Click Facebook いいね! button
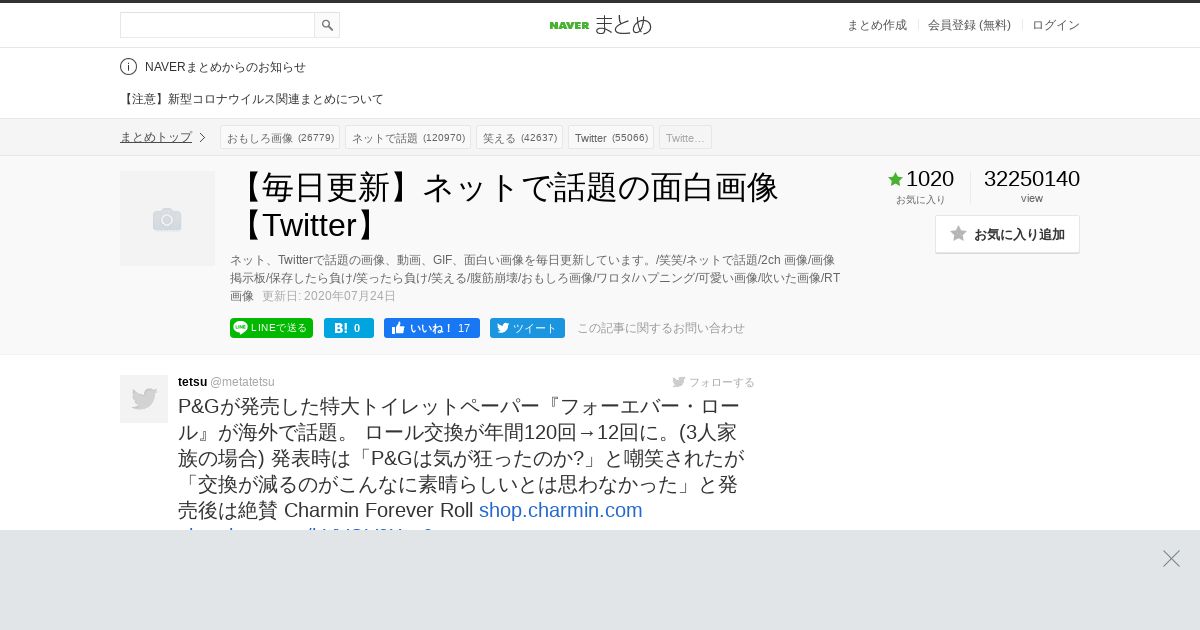Image resolution: width=1200 pixels, height=630 pixels. 432,328
